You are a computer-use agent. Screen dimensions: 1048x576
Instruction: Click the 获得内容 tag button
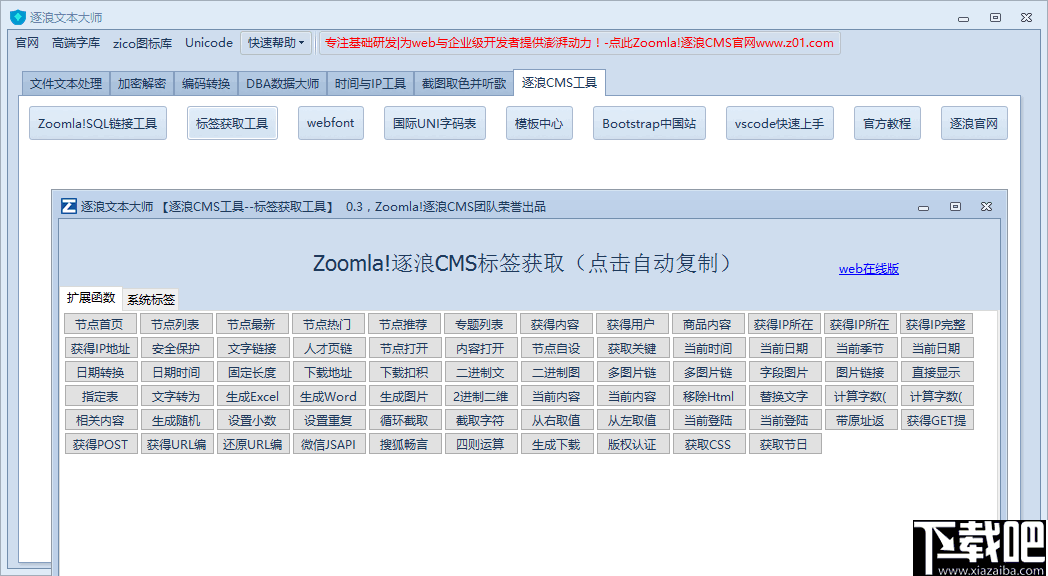(555, 324)
